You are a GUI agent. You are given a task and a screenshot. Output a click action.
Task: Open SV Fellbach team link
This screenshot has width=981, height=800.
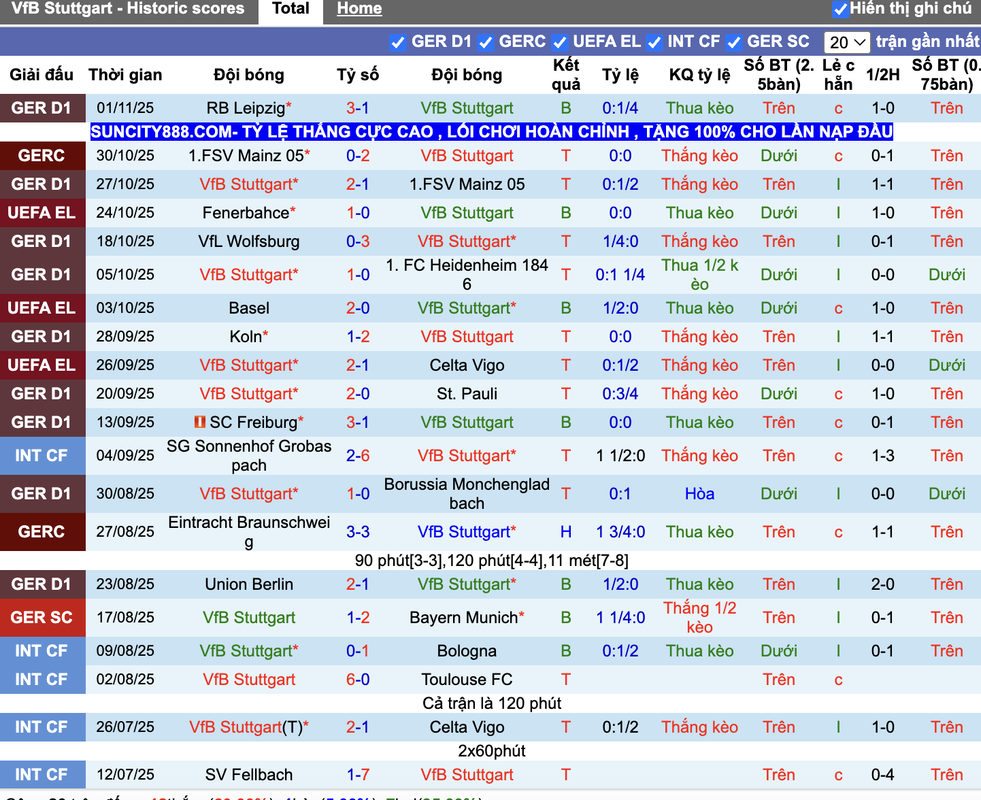(249, 775)
